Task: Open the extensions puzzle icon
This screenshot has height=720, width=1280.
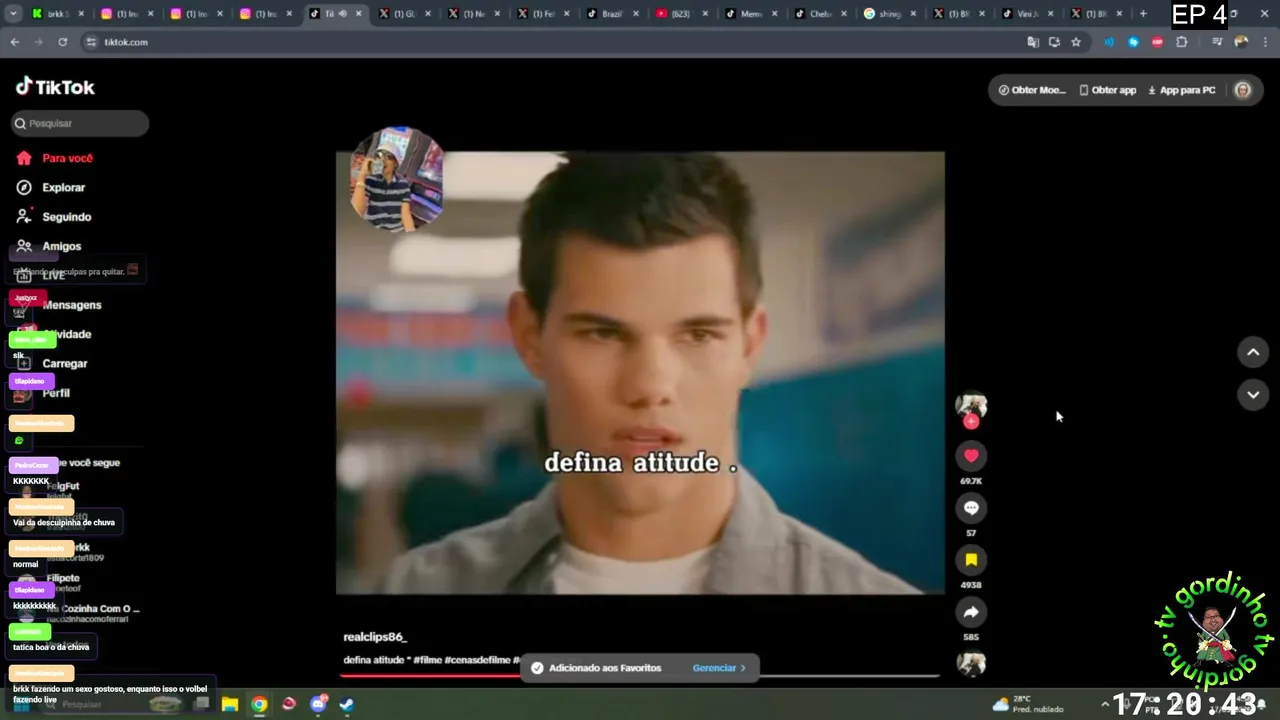Action: (x=1182, y=42)
